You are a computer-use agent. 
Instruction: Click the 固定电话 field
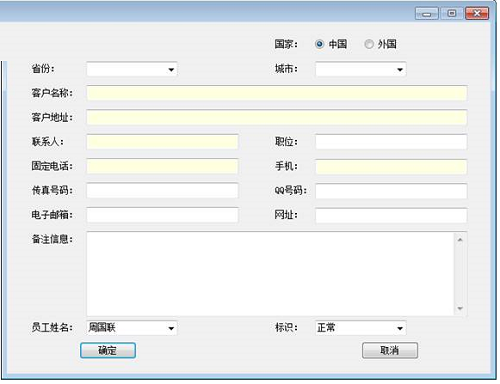click(162, 166)
